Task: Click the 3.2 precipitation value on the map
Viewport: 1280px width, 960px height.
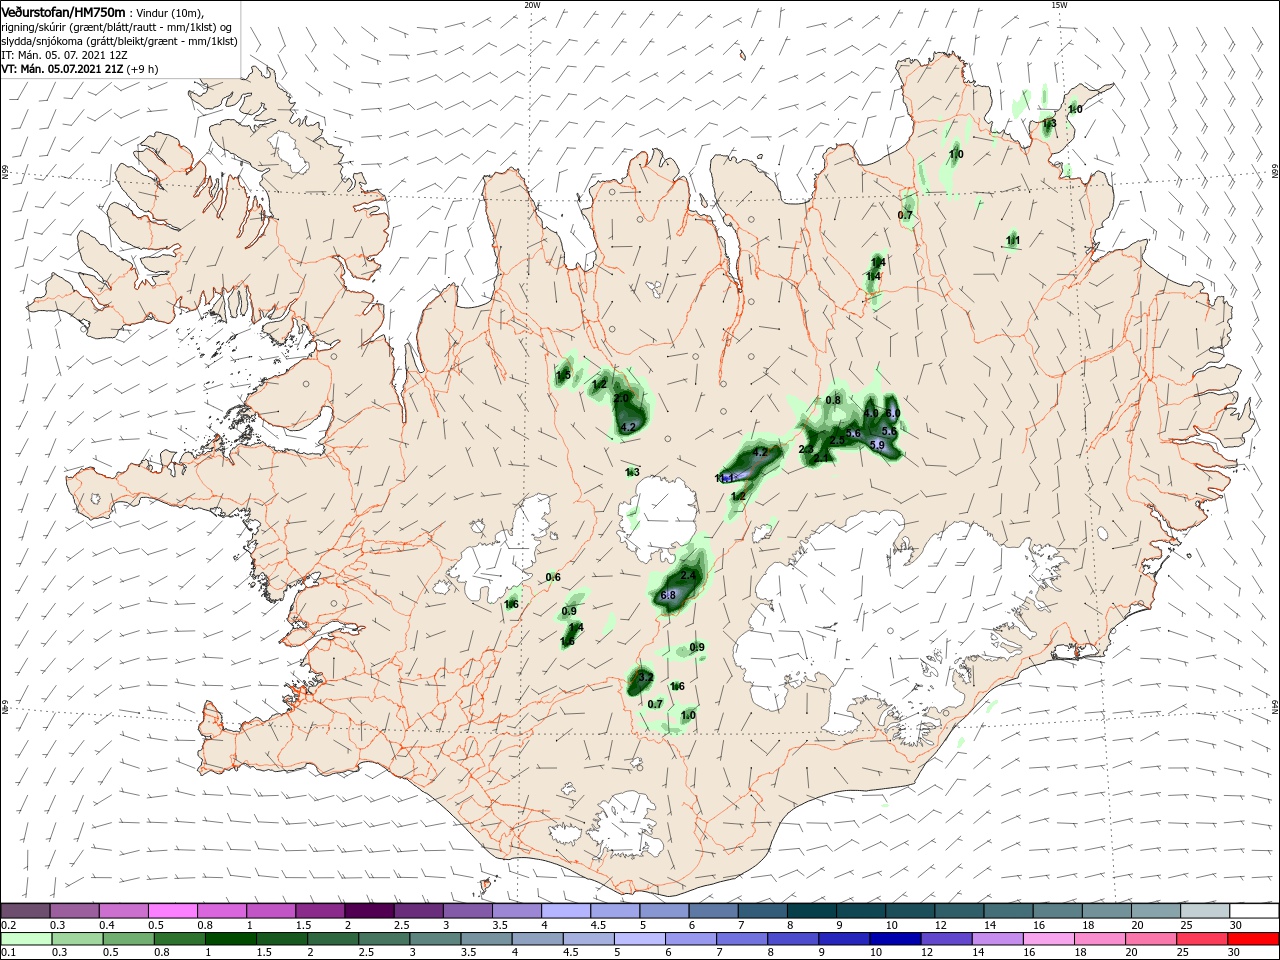Action: [646, 678]
